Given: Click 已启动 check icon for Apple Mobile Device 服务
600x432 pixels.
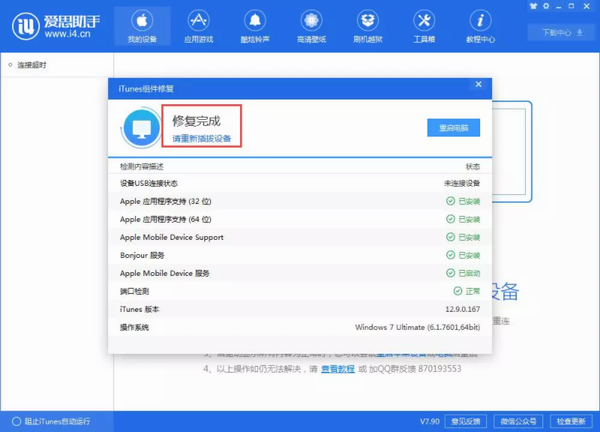Looking at the screenshot, I should point(450,273).
